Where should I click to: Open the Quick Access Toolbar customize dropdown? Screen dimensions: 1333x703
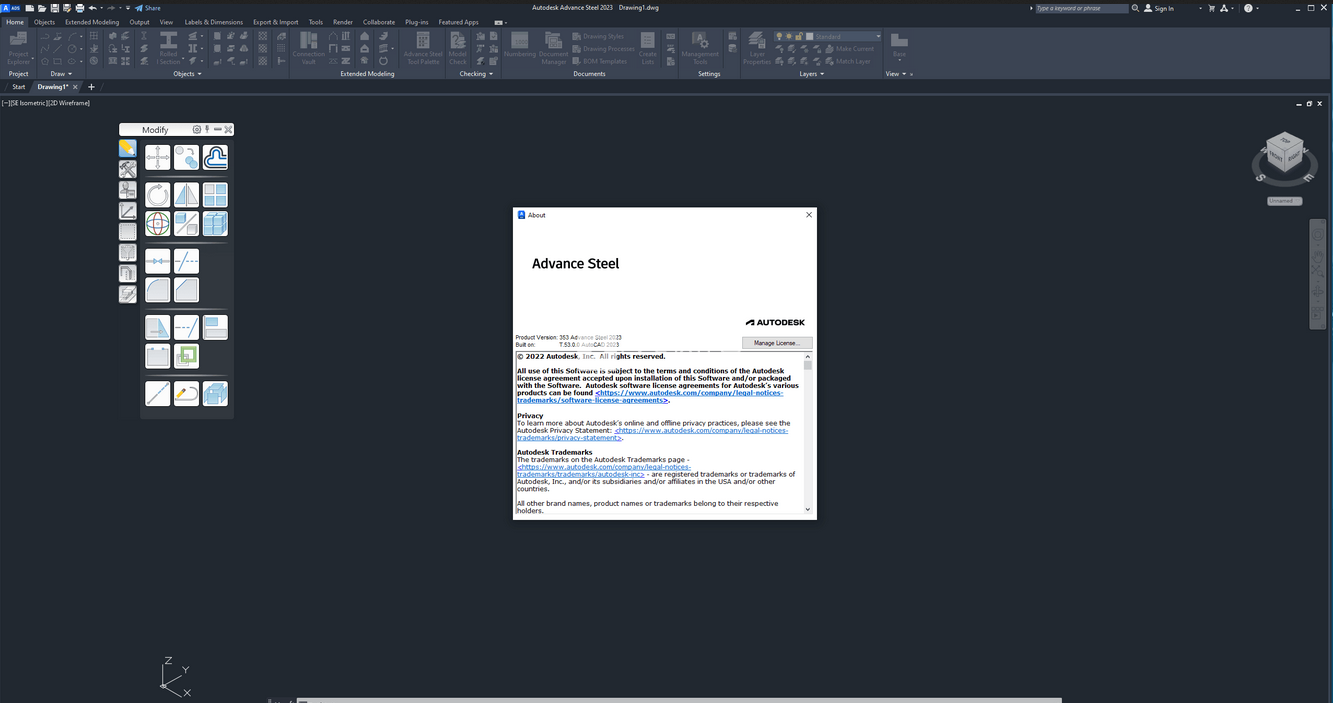(x=128, y=8)
